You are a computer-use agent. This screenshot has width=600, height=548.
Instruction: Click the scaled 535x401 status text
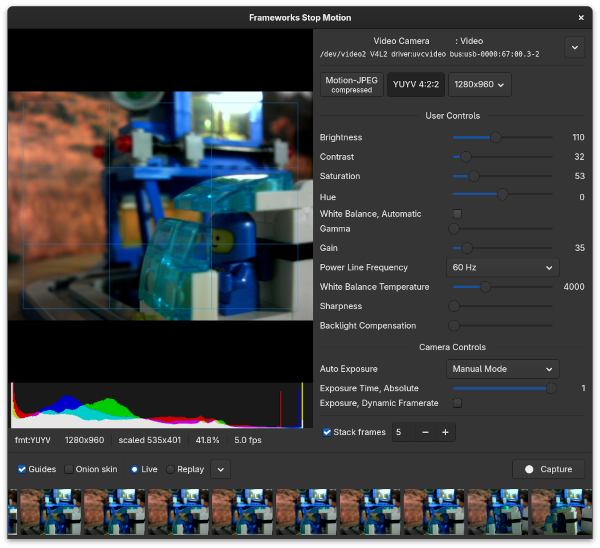tap(150, 440)
